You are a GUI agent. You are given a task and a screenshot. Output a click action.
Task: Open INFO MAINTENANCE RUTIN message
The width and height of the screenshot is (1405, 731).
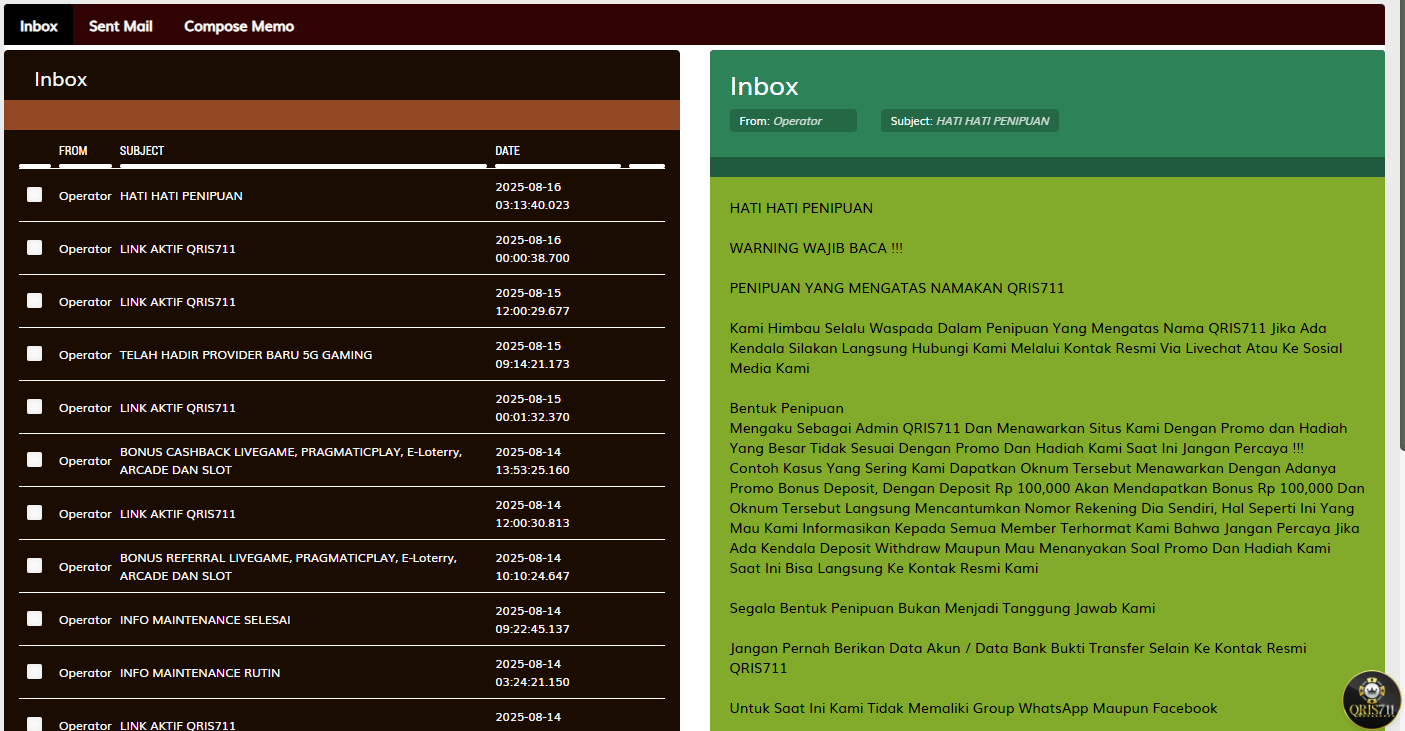(200, 673)
